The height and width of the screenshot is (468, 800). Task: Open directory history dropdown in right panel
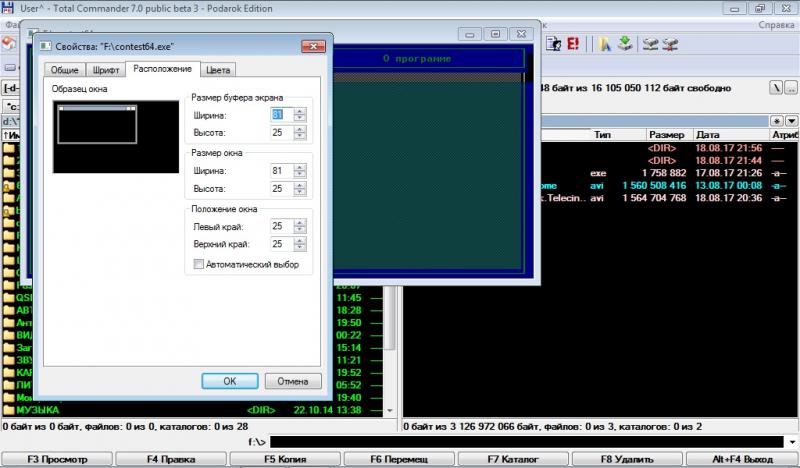[790, 116]
